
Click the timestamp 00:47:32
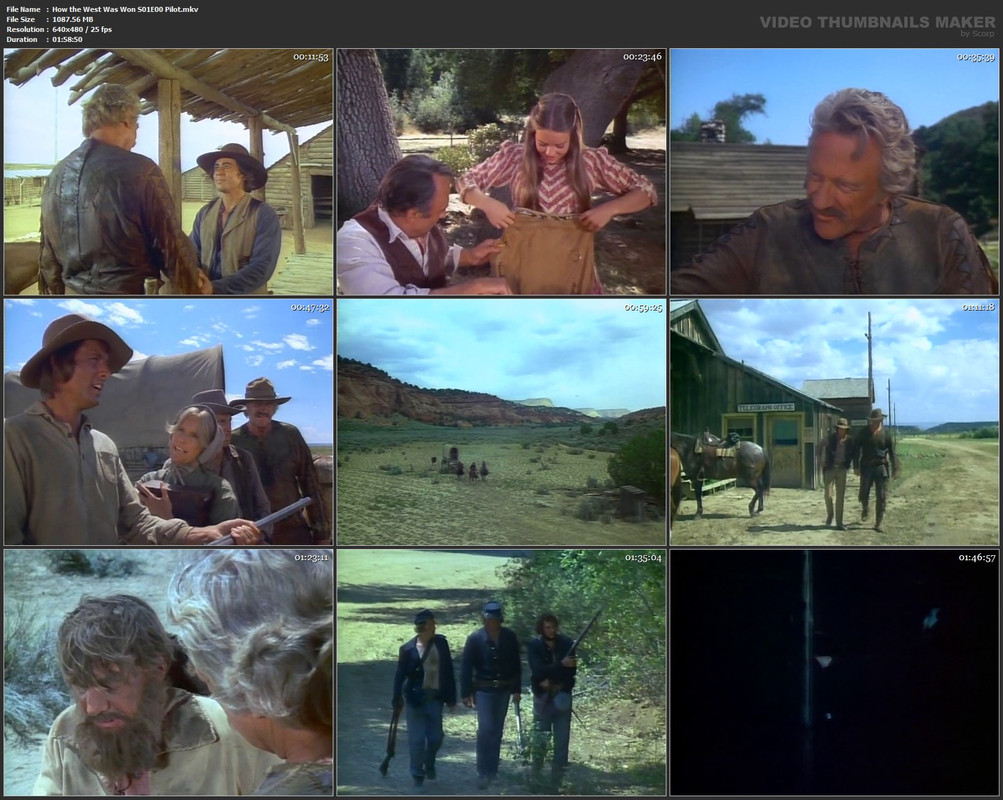[311, 308]
